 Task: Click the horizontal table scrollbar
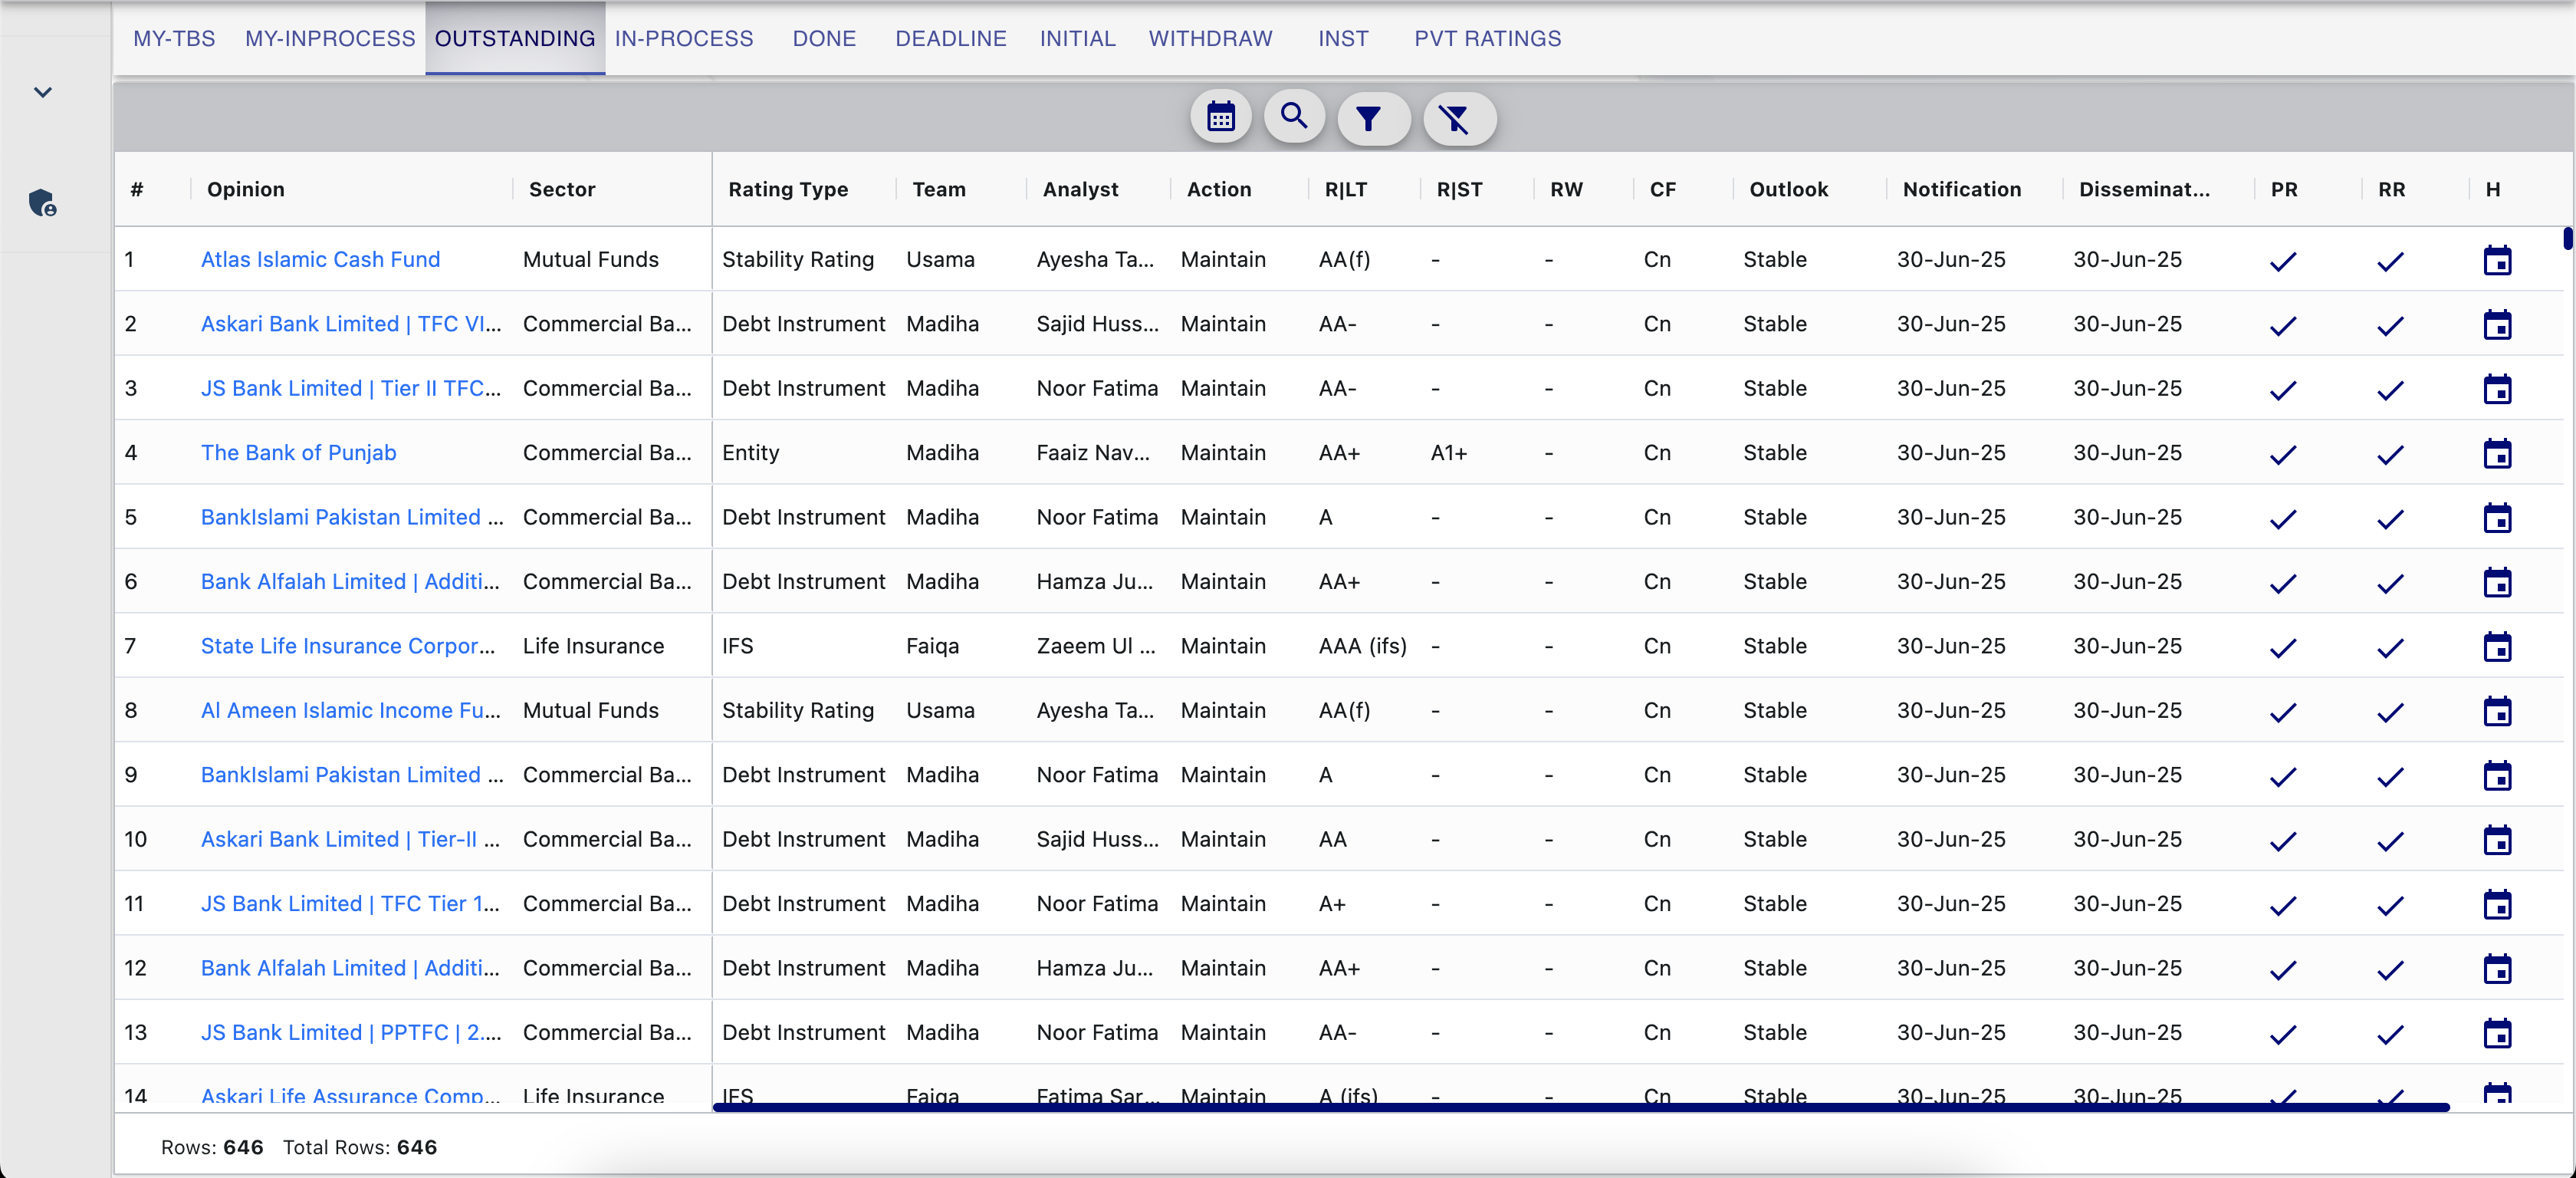coord(1581,1107)
